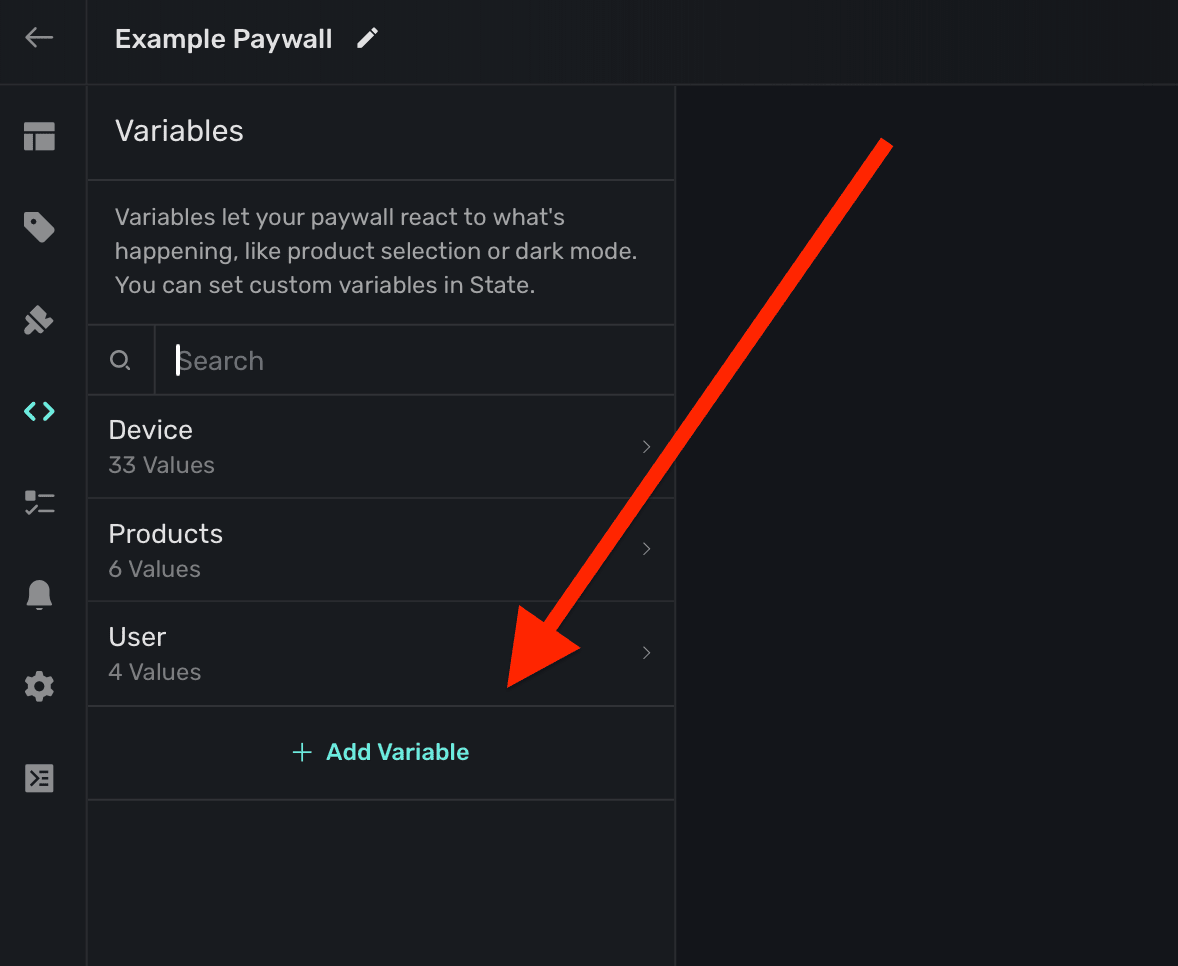Click the back arrow in top-left
The height and width of the screenshot is (966, 1178).
[x=39, y=38]
